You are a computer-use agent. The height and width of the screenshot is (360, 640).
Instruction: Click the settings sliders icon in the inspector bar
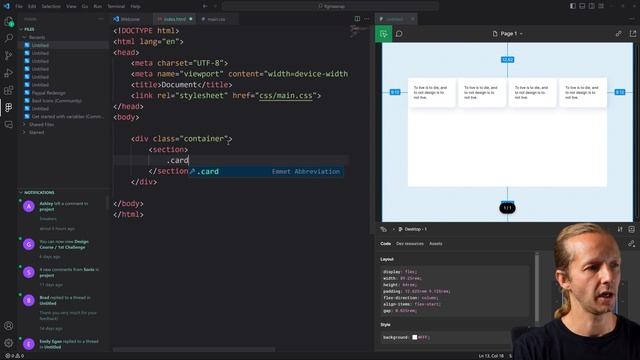pyautogui.click(x=620, y=229)
